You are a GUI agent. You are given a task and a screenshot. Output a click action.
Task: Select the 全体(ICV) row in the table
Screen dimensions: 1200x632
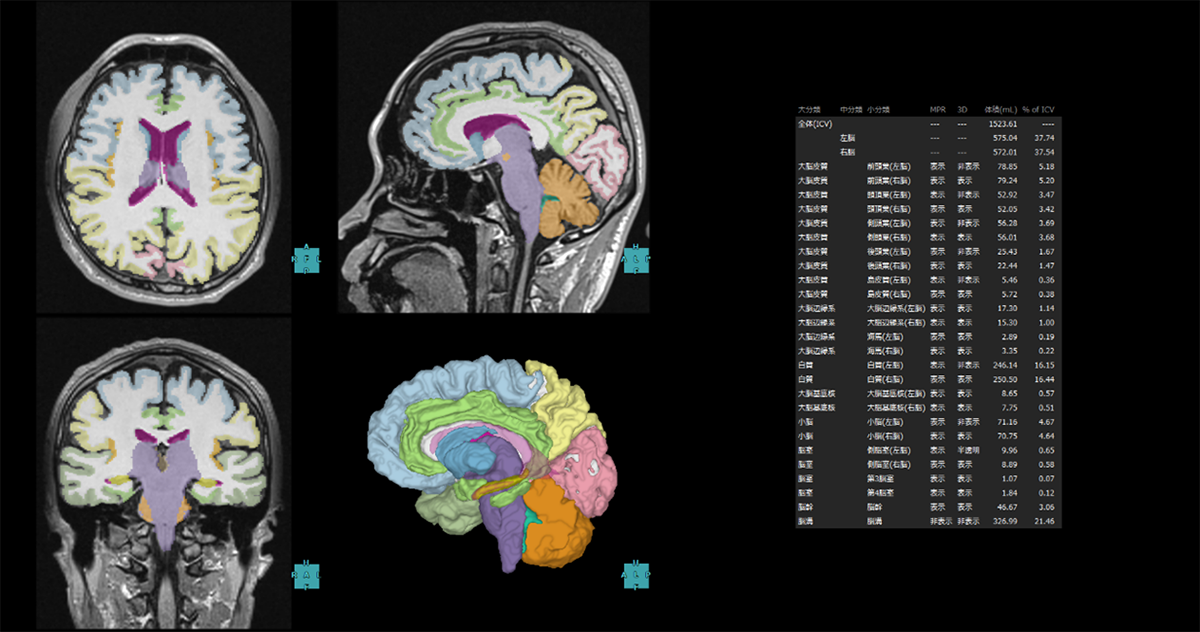pyautogui.click(x=814, y=123)
